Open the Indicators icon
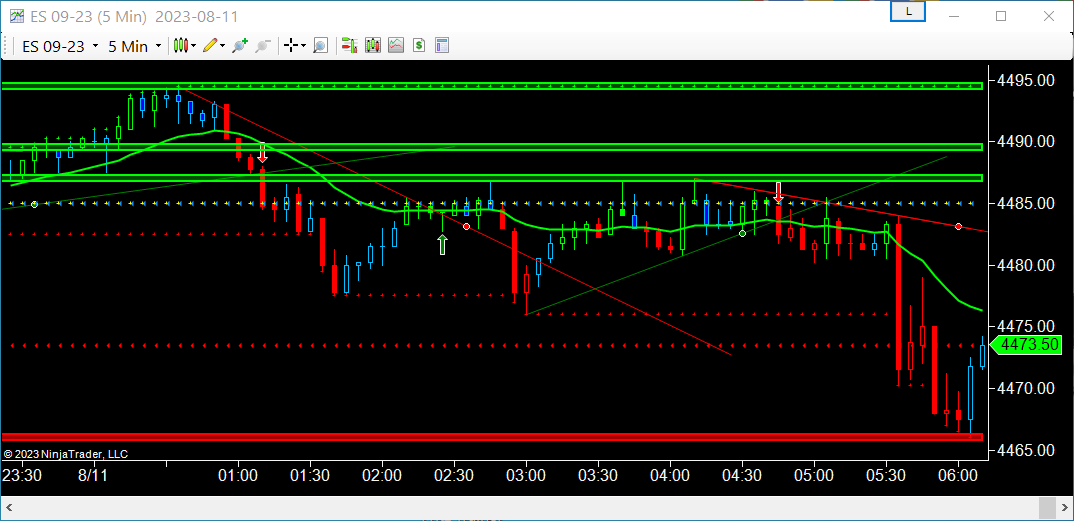 pyautogui.click(x=396, y=46)
